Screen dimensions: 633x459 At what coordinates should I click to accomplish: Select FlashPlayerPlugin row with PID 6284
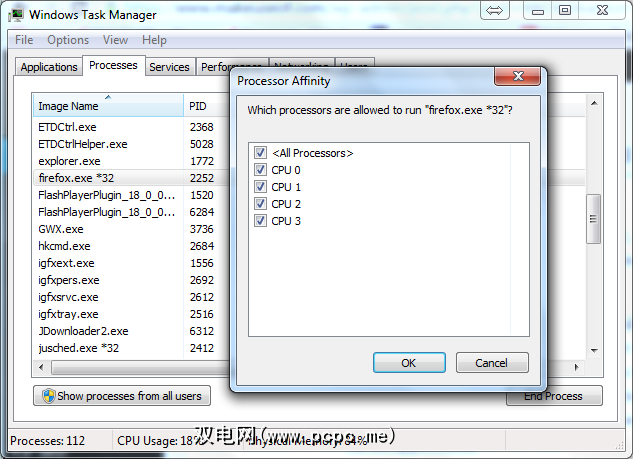pos(131,212)
